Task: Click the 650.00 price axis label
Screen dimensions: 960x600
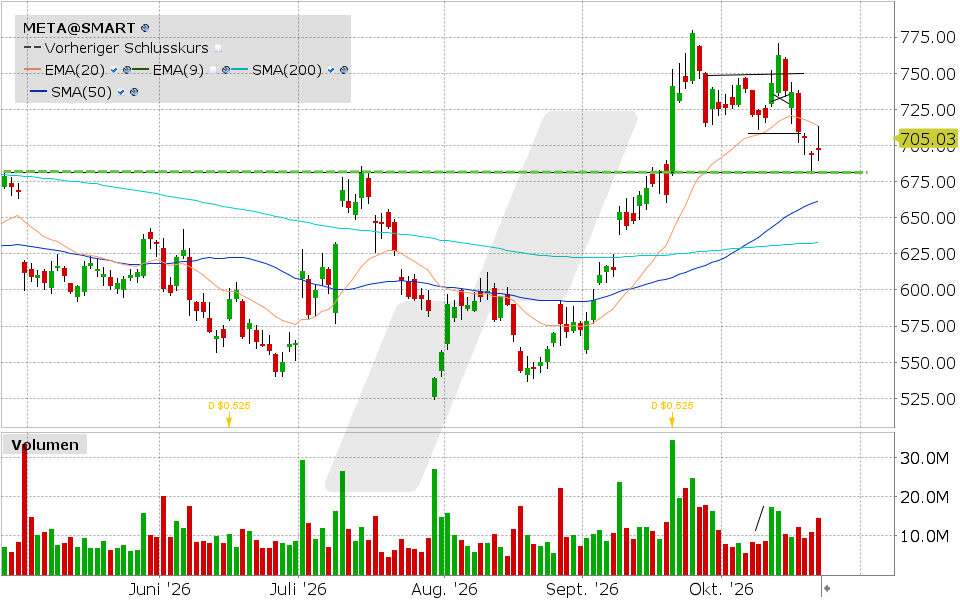Action: (x=928, y=219)
